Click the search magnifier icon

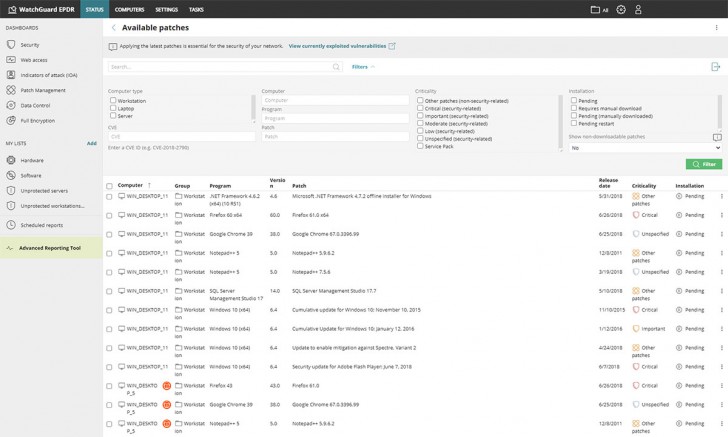[x=336, y=67]
